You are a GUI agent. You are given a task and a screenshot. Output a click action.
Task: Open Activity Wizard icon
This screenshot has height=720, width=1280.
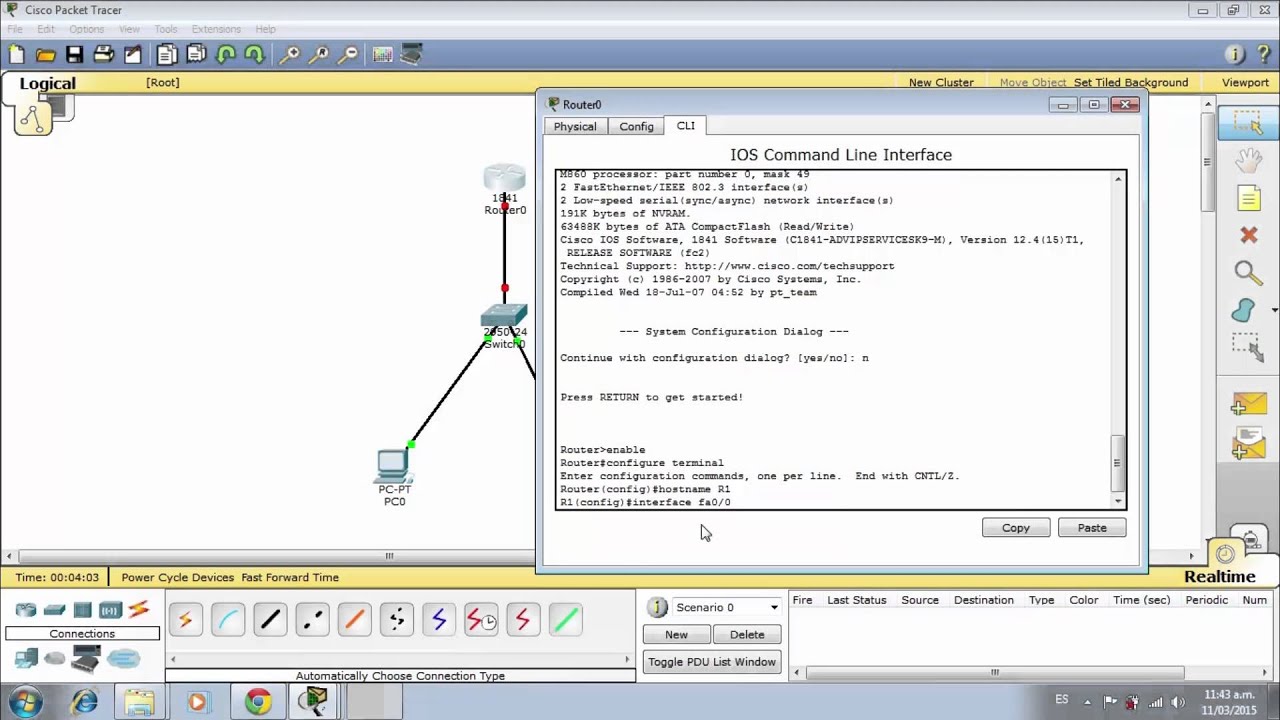132,55
